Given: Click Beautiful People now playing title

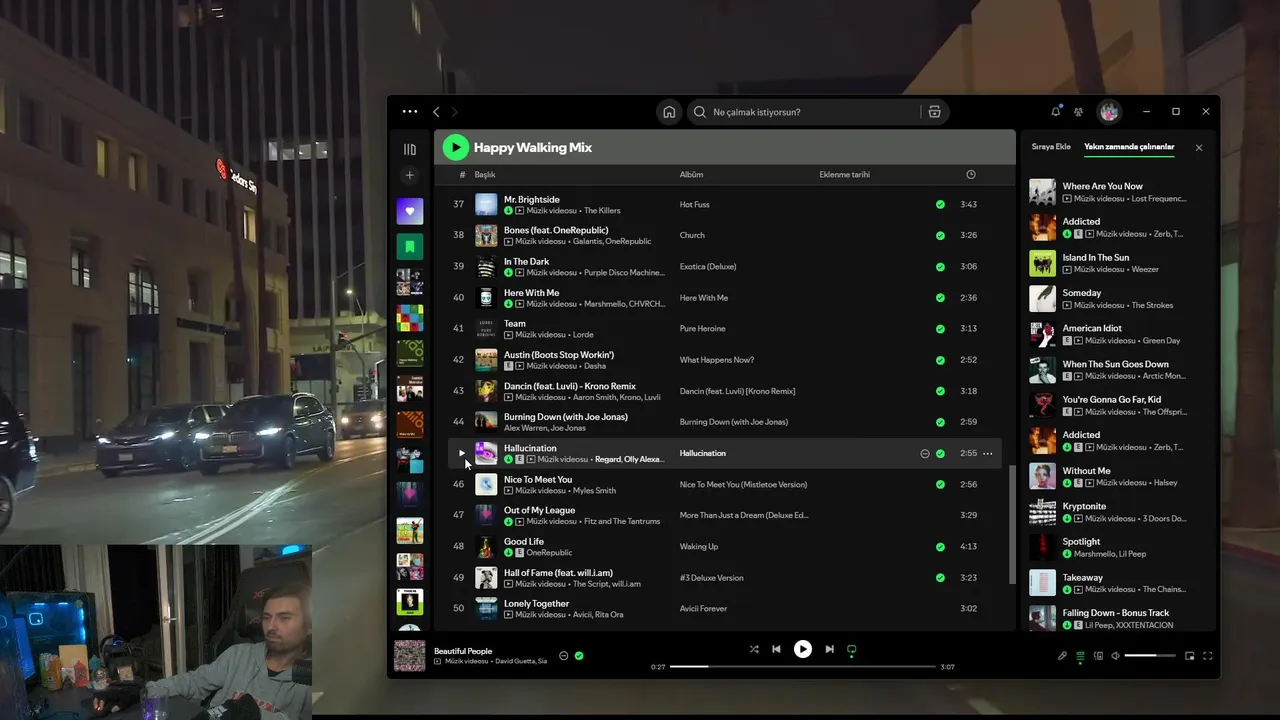Looking at the screenshot, I should 463,651.
